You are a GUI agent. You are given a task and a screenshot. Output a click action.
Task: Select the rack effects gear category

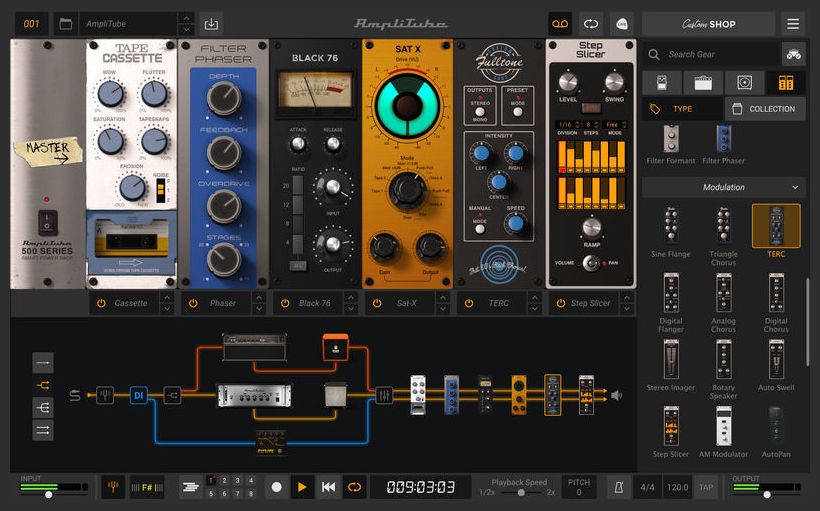(785, 83)
